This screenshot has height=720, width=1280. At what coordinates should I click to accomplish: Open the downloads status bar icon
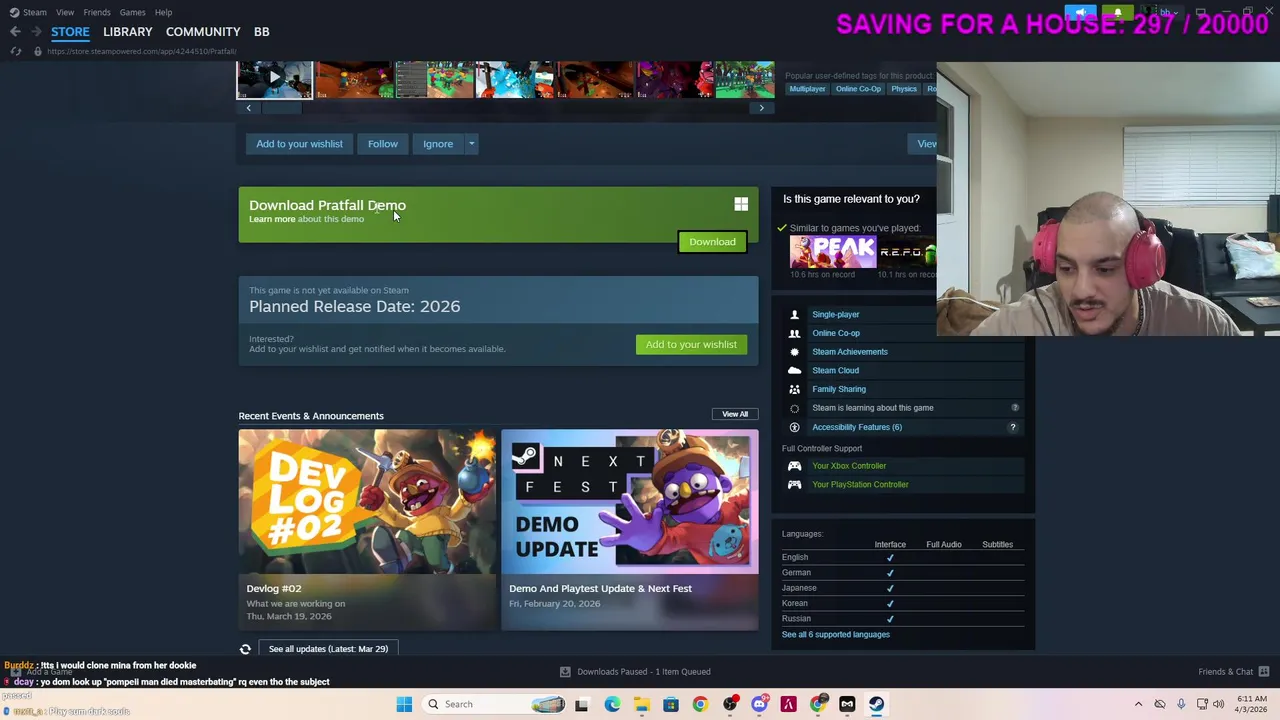click(565, 672)
